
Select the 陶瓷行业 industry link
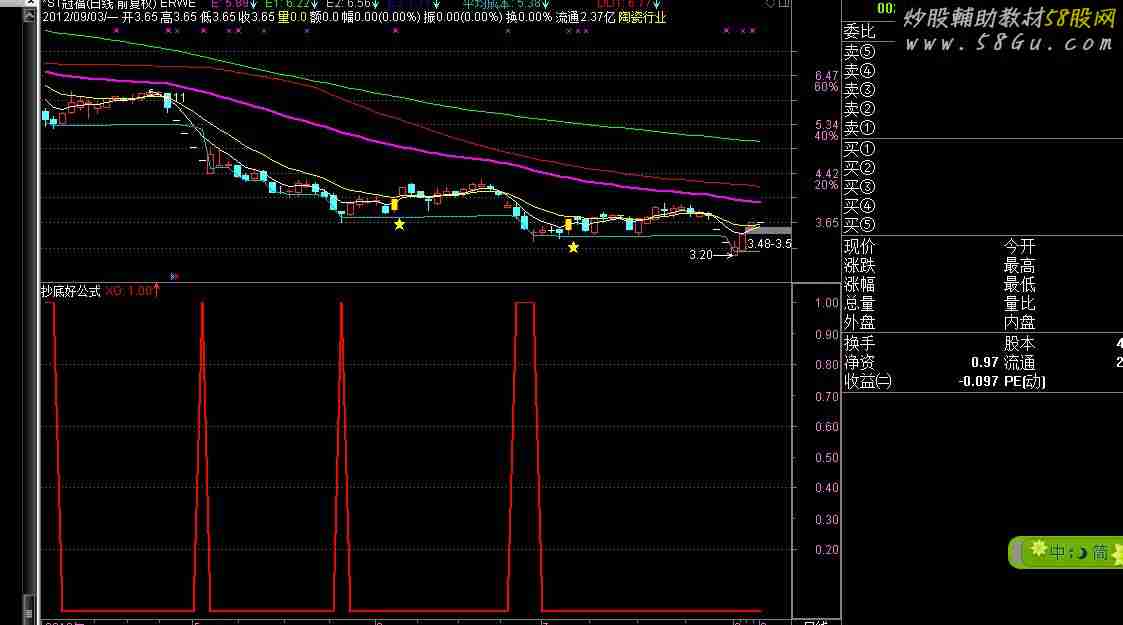641,17
